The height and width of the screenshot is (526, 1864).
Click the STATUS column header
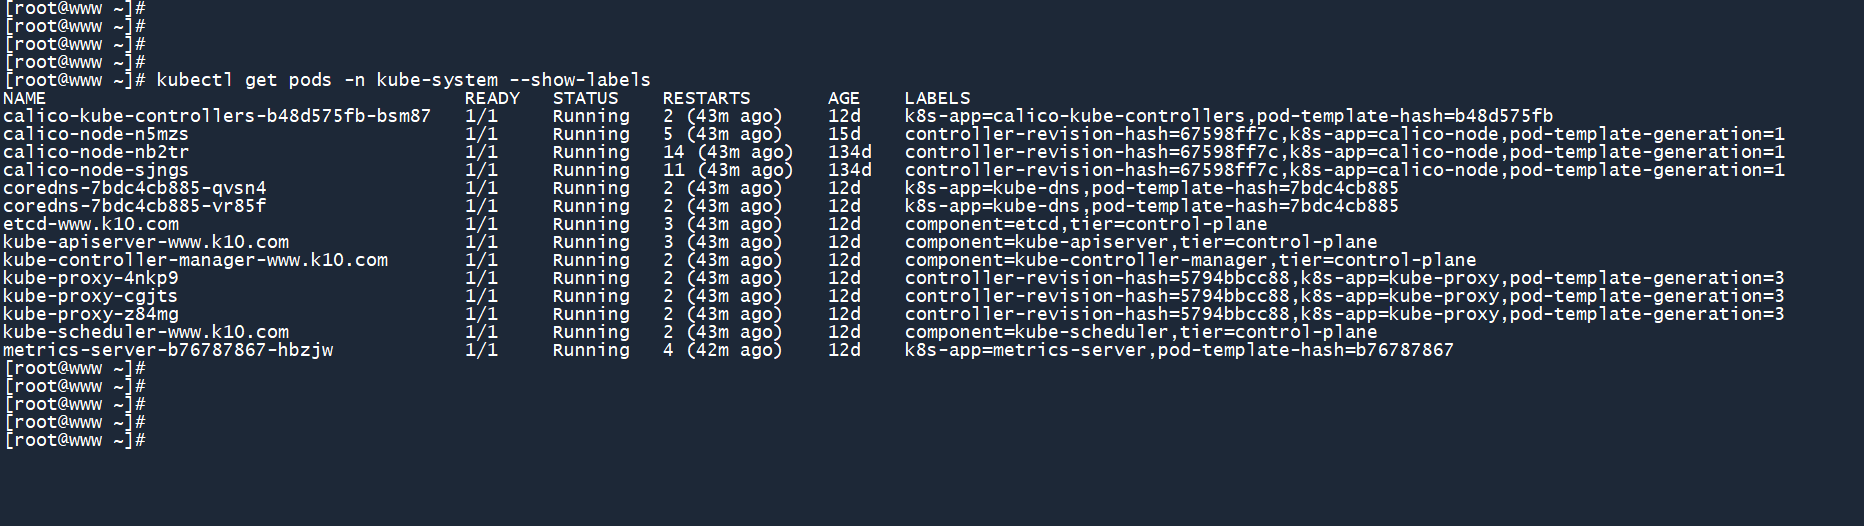point(585,98)
